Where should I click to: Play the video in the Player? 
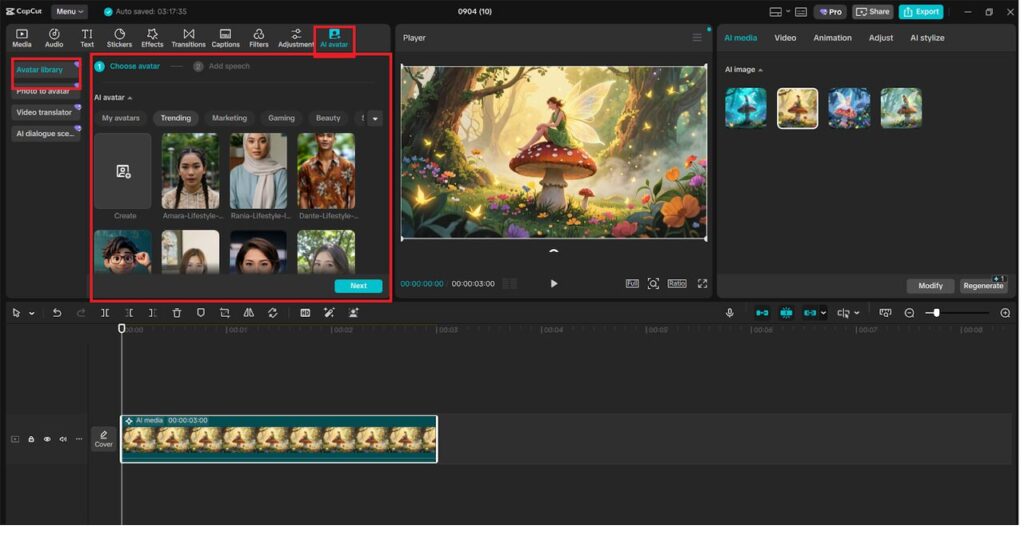coord(554,284)
